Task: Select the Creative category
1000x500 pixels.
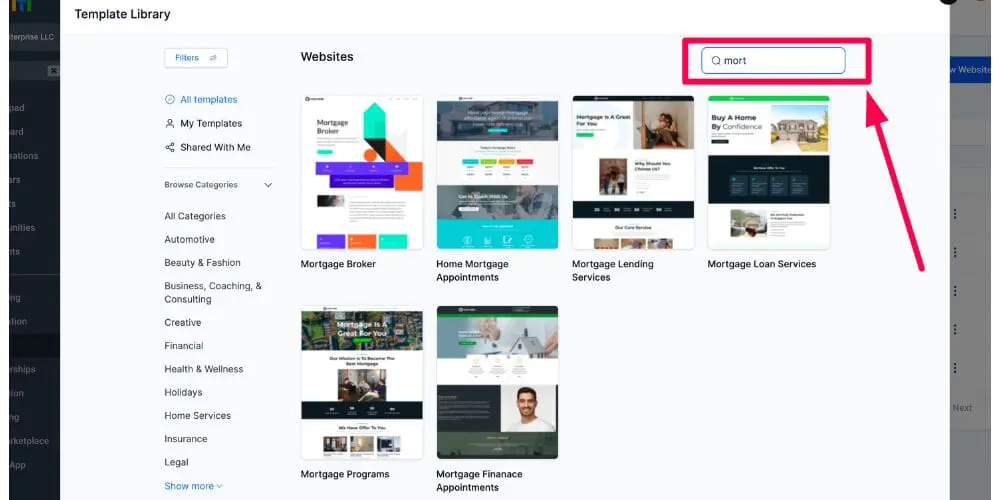Action: click(x=183, y=323)
